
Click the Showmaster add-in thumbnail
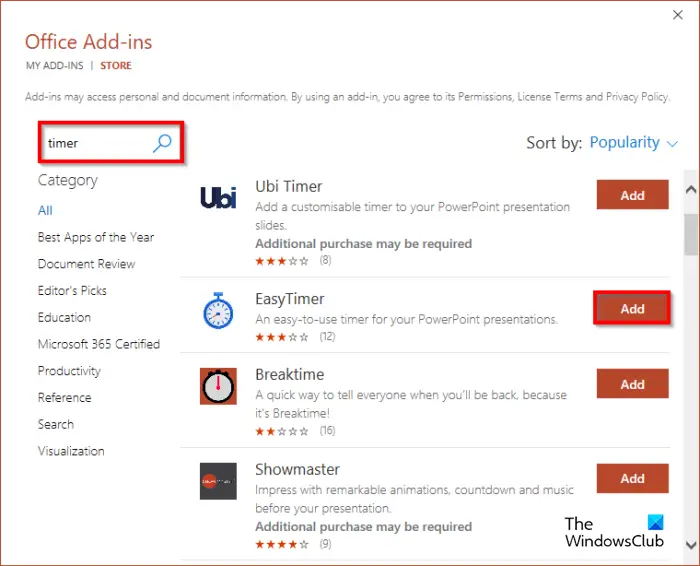[218, 481]
